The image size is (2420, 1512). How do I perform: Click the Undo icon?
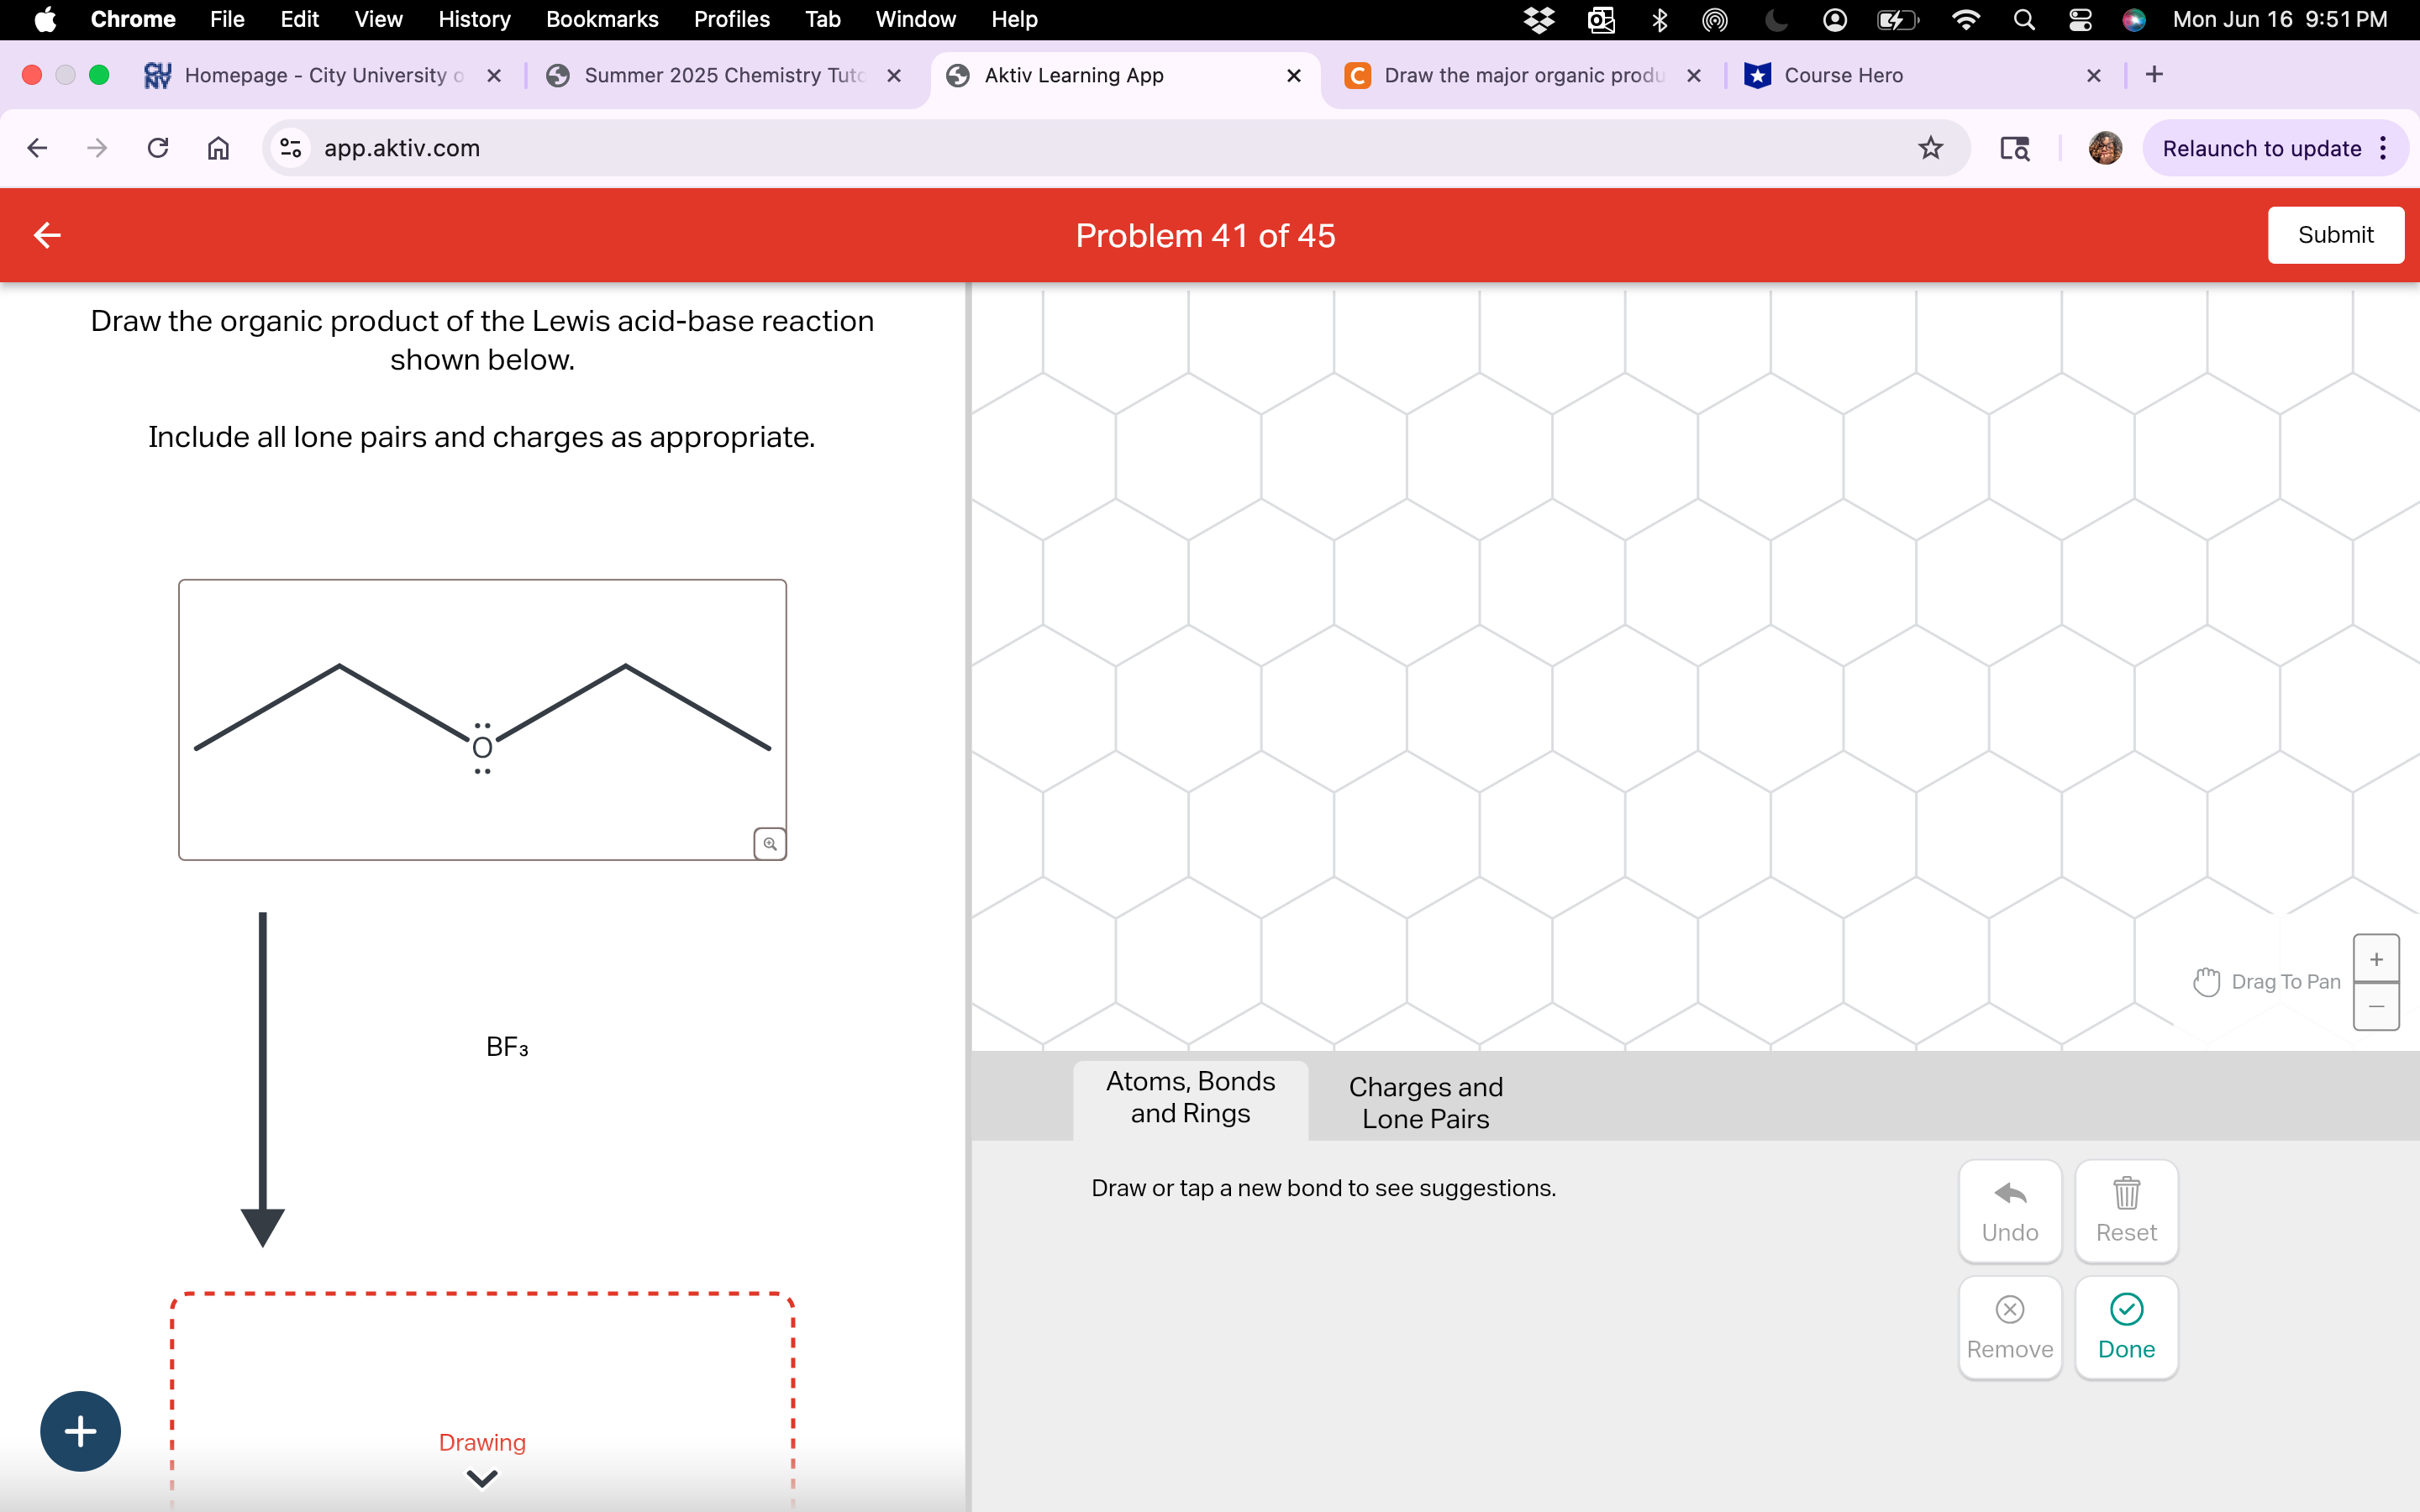click(2010, 1192)
